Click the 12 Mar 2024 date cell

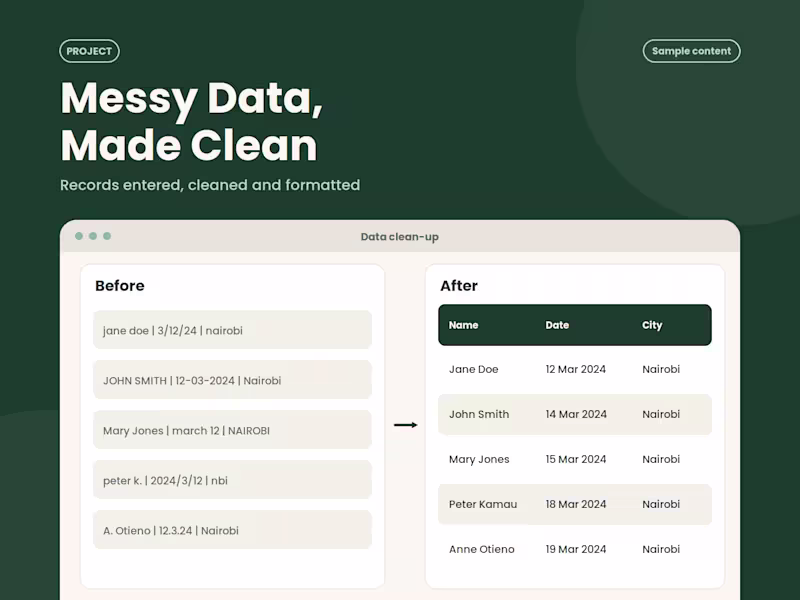(x=576, y=369)
